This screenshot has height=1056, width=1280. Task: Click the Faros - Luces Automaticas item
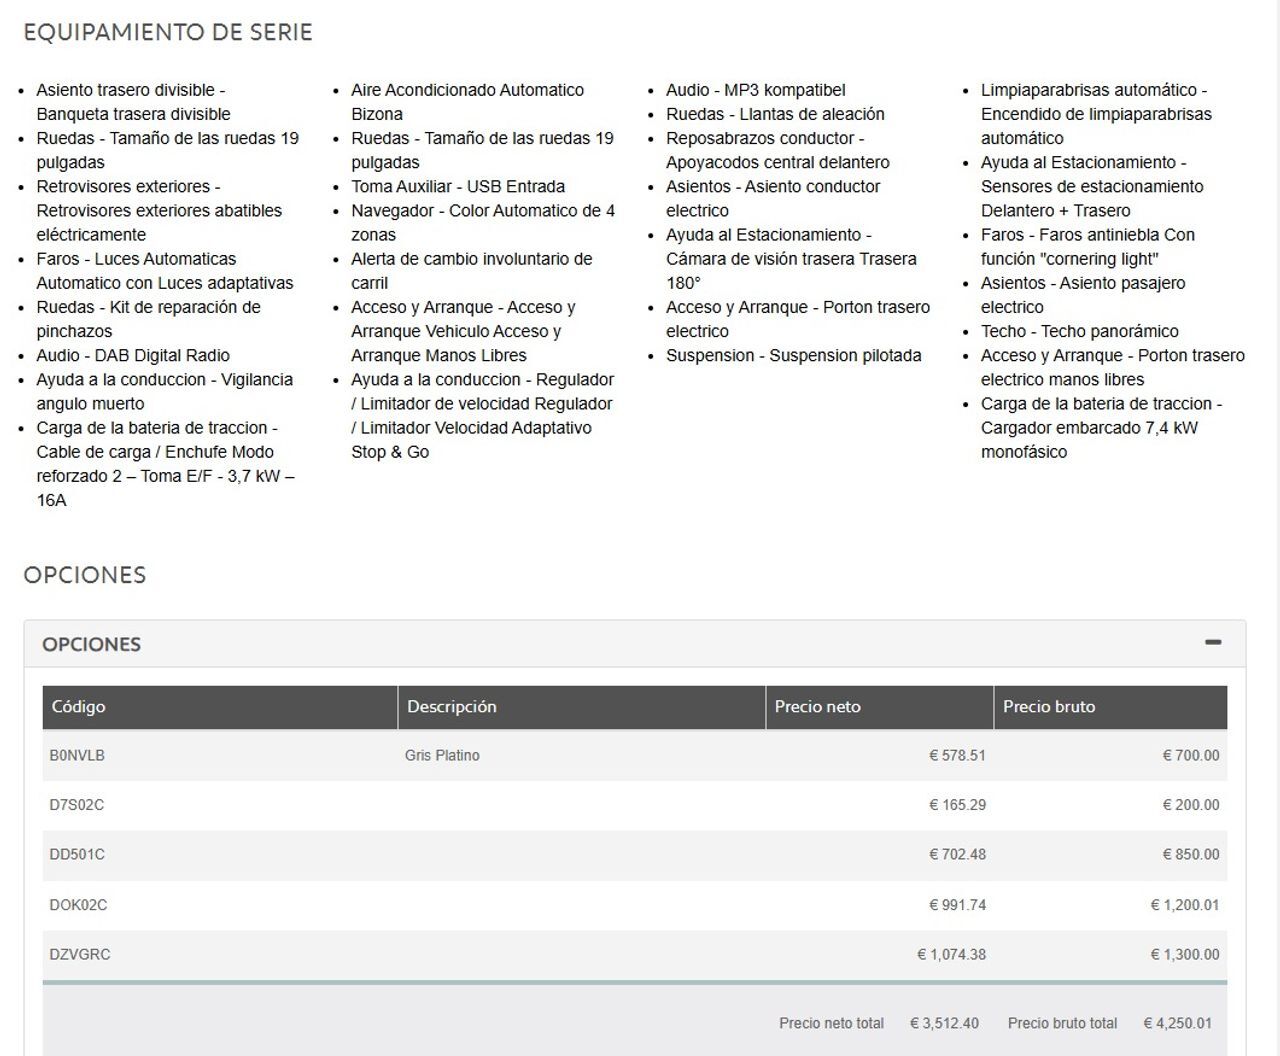(165, 271)
